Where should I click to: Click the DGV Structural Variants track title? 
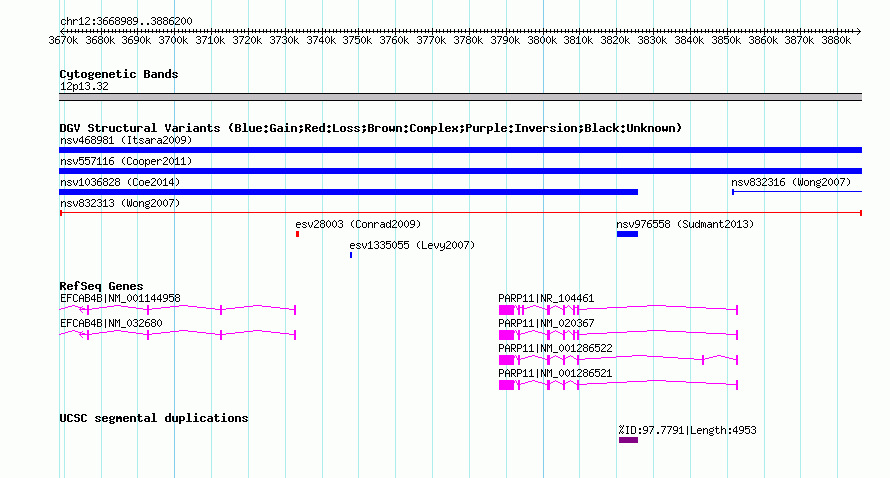tap(371, 128)
